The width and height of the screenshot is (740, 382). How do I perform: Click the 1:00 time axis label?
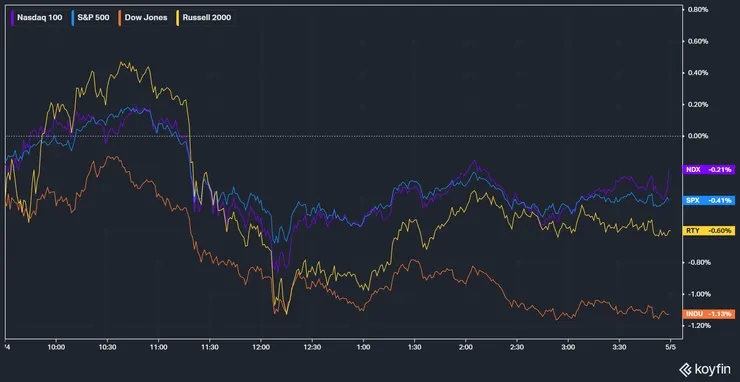pos(363,347)
